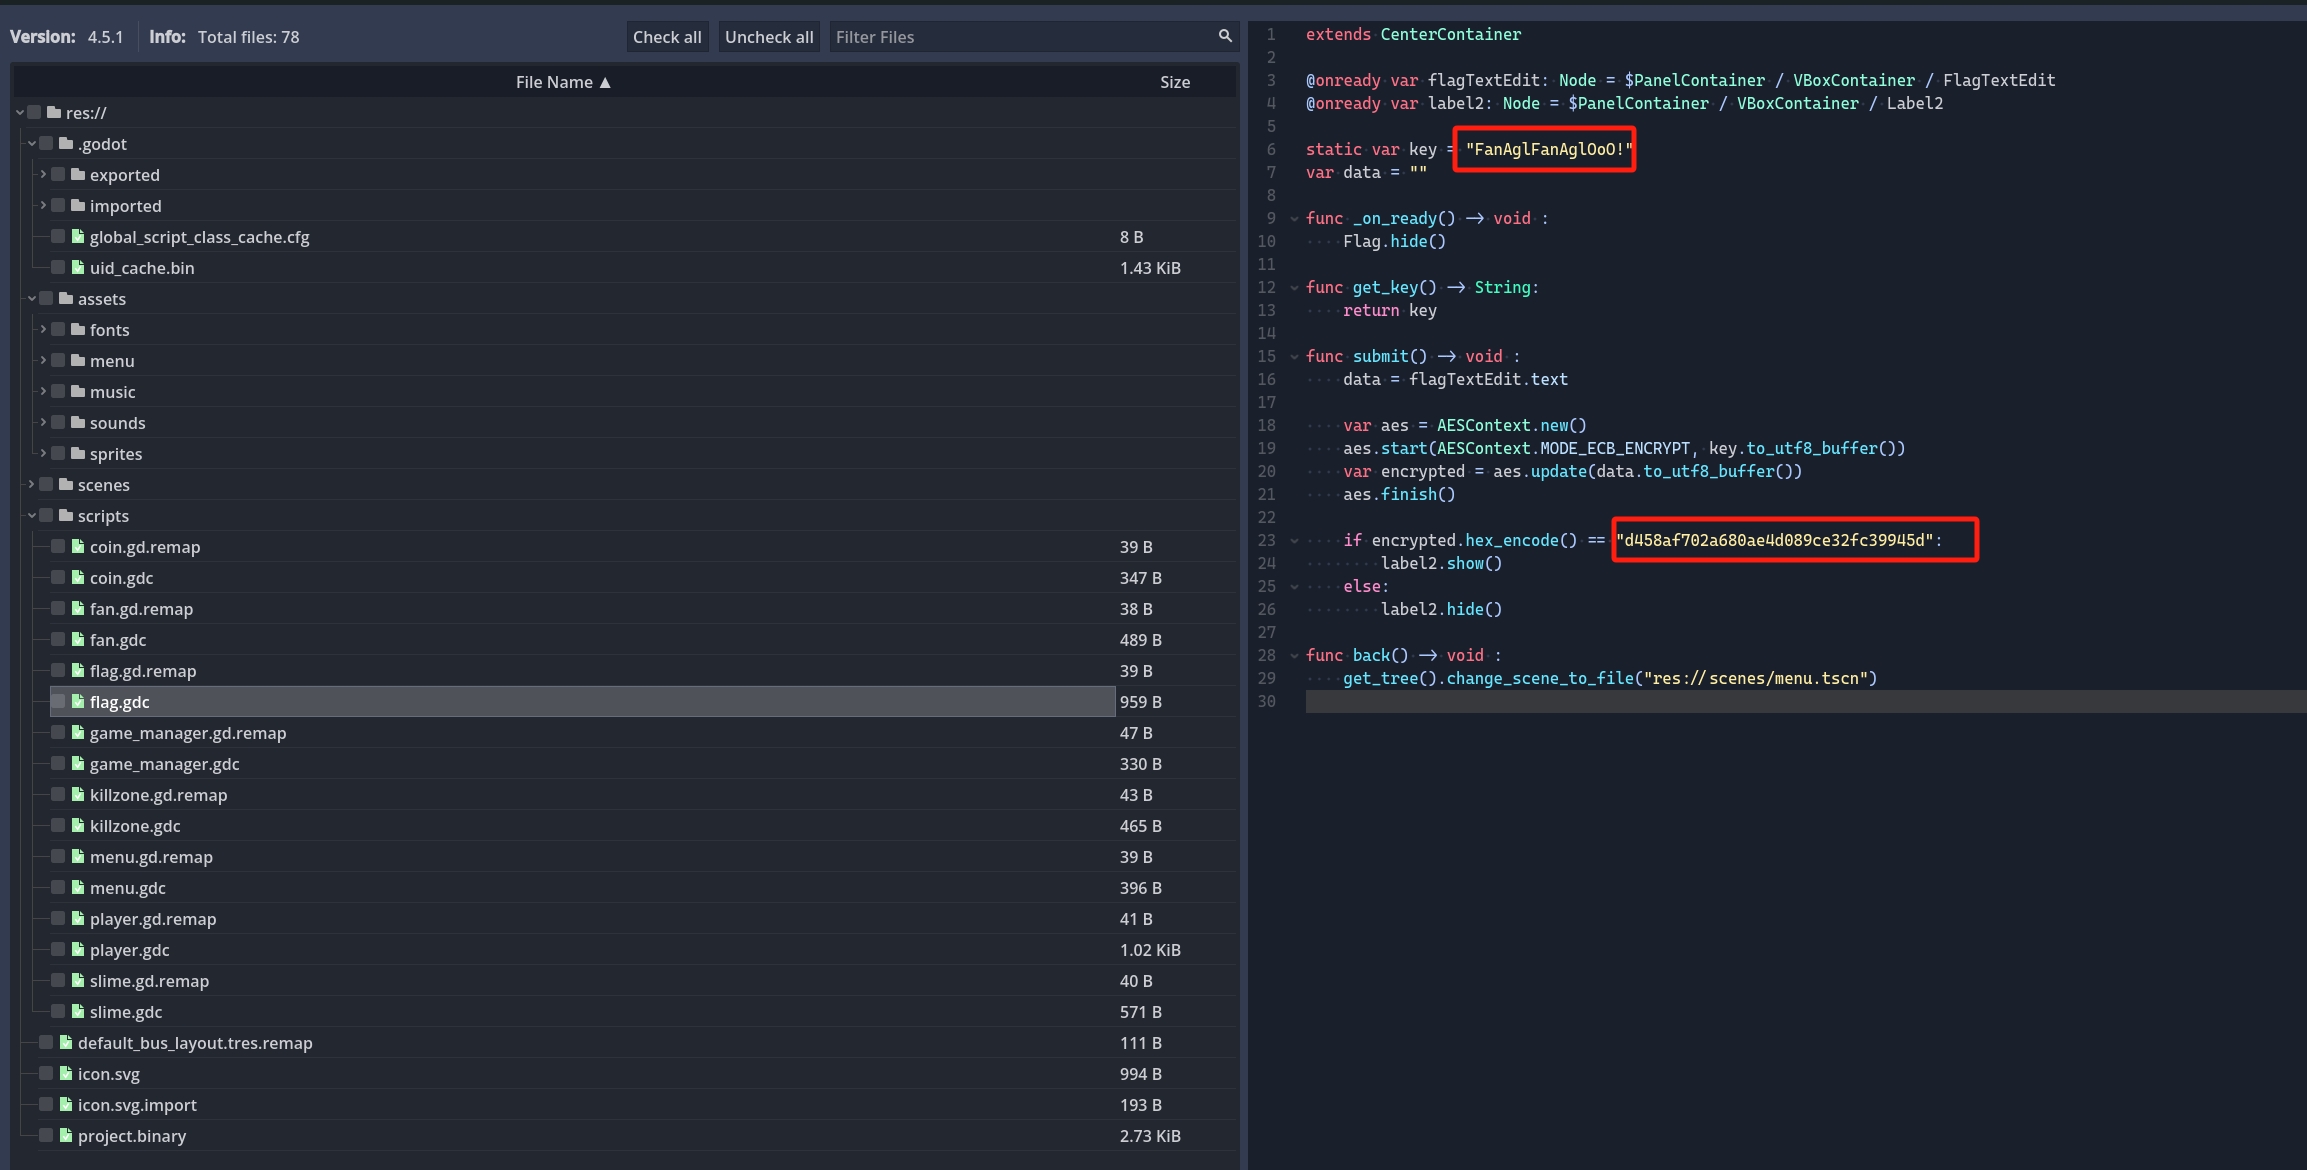Click the file icon of flag.gdc
The image size is (2307, 1170).
(78, 701)
